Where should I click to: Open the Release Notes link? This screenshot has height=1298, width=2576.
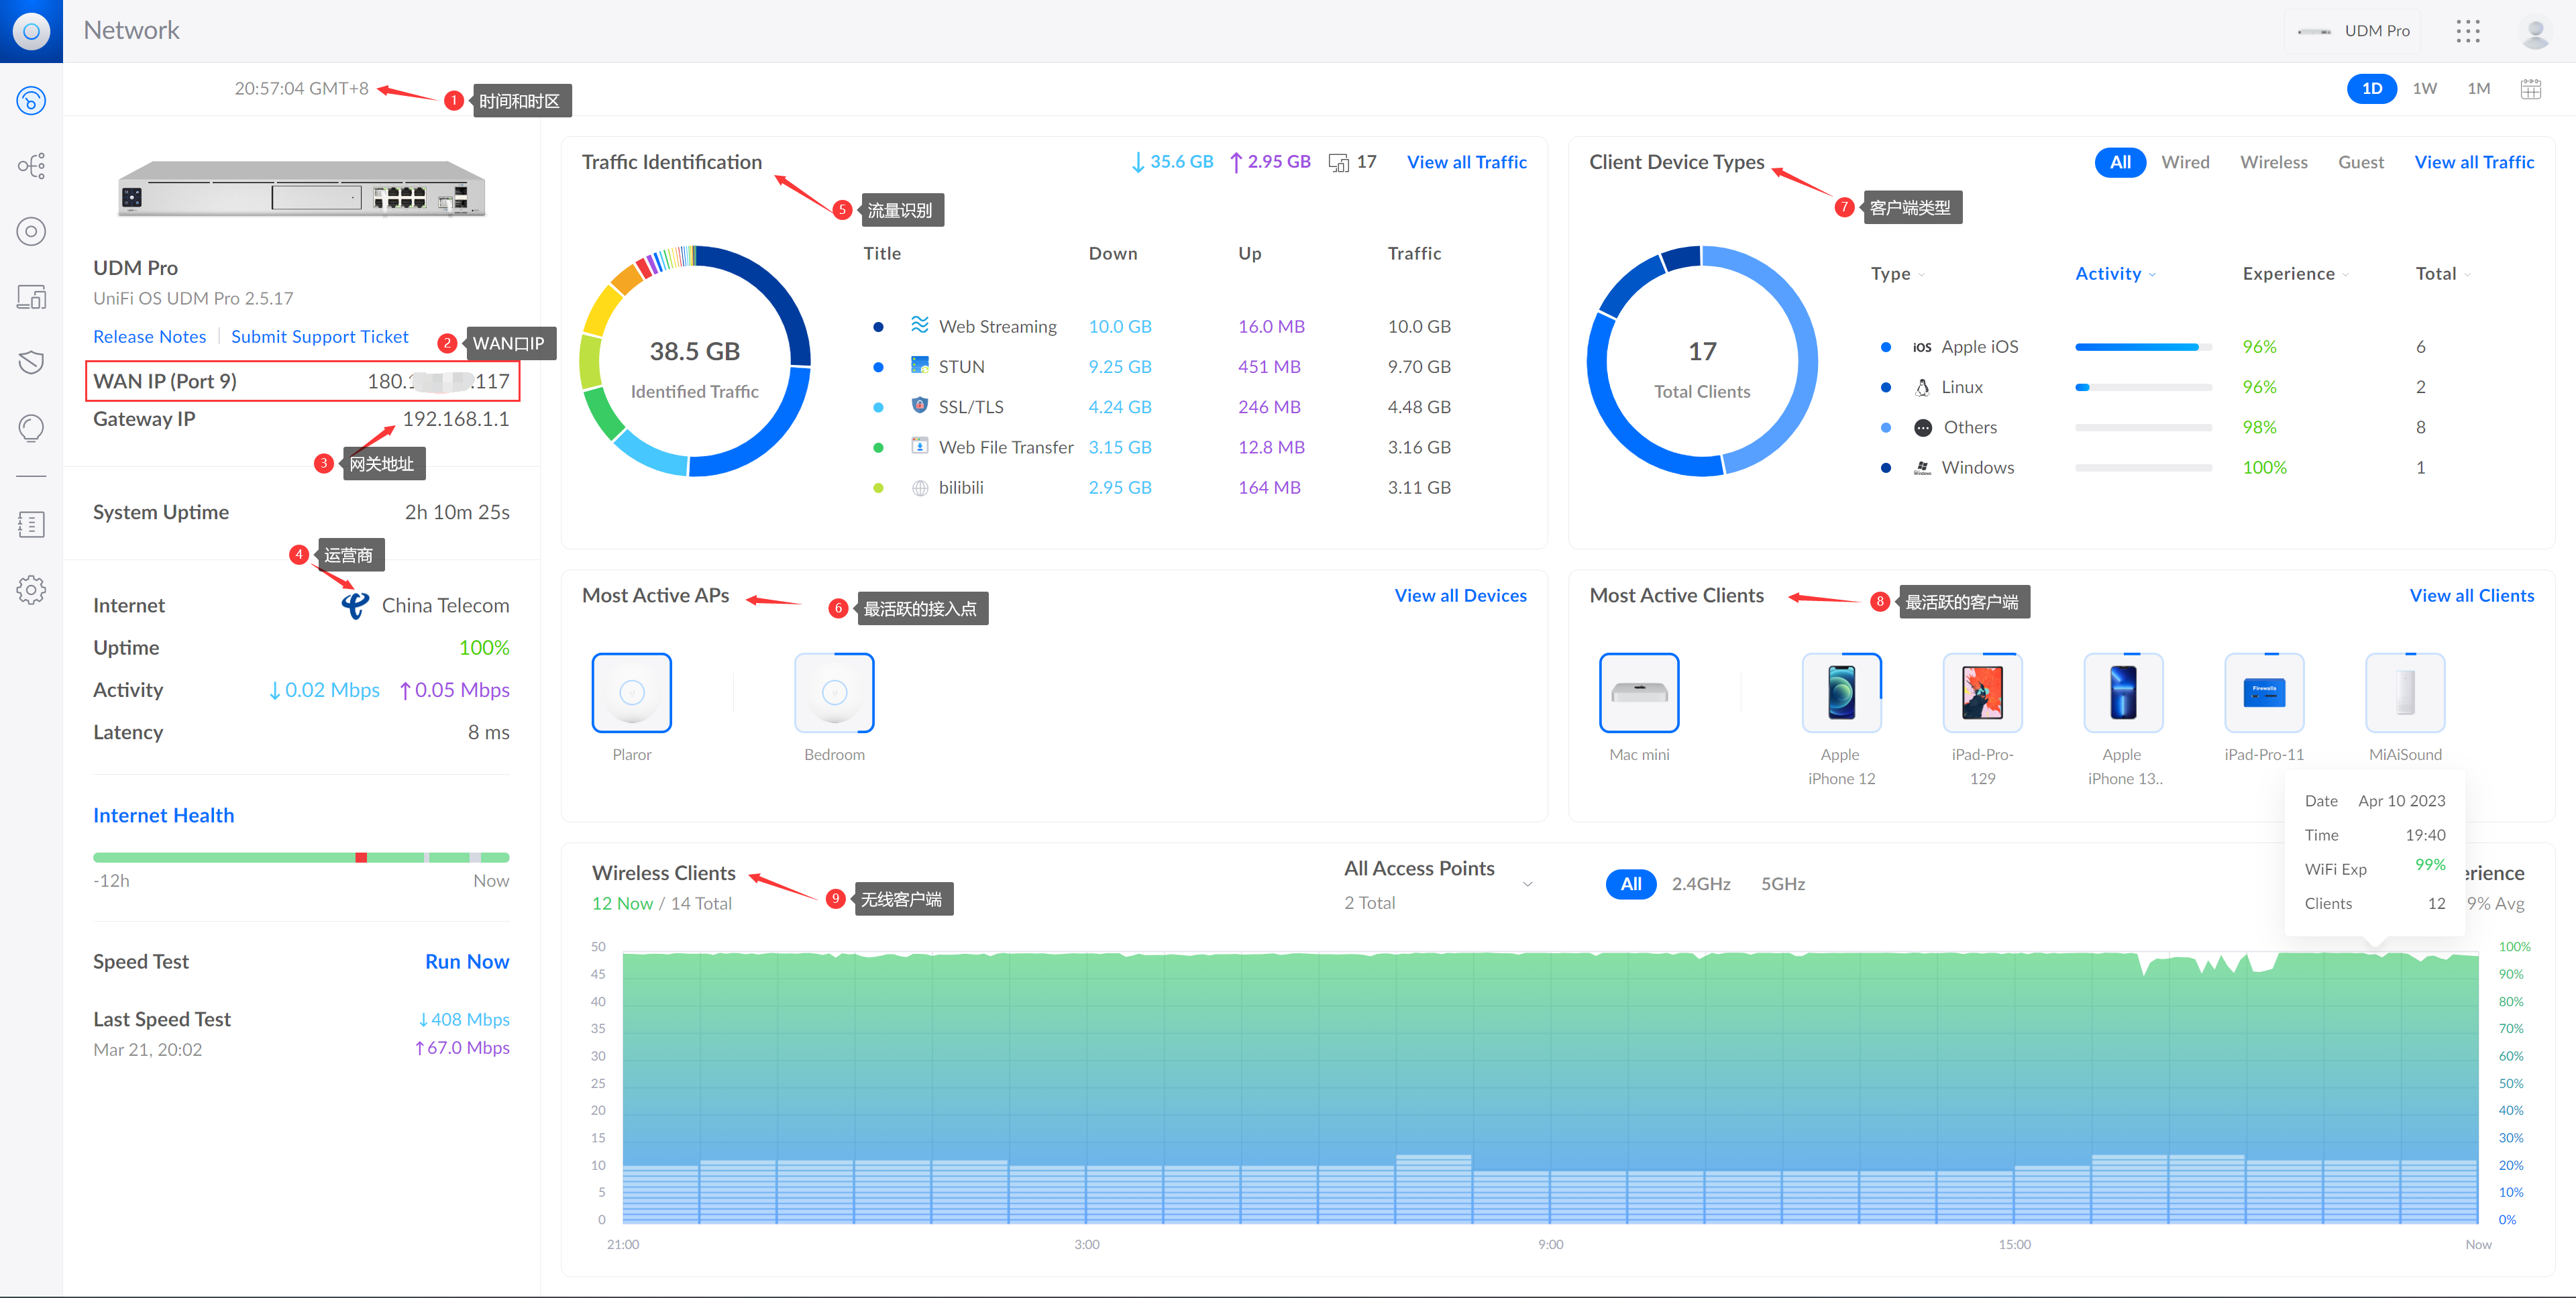(149, 337)
